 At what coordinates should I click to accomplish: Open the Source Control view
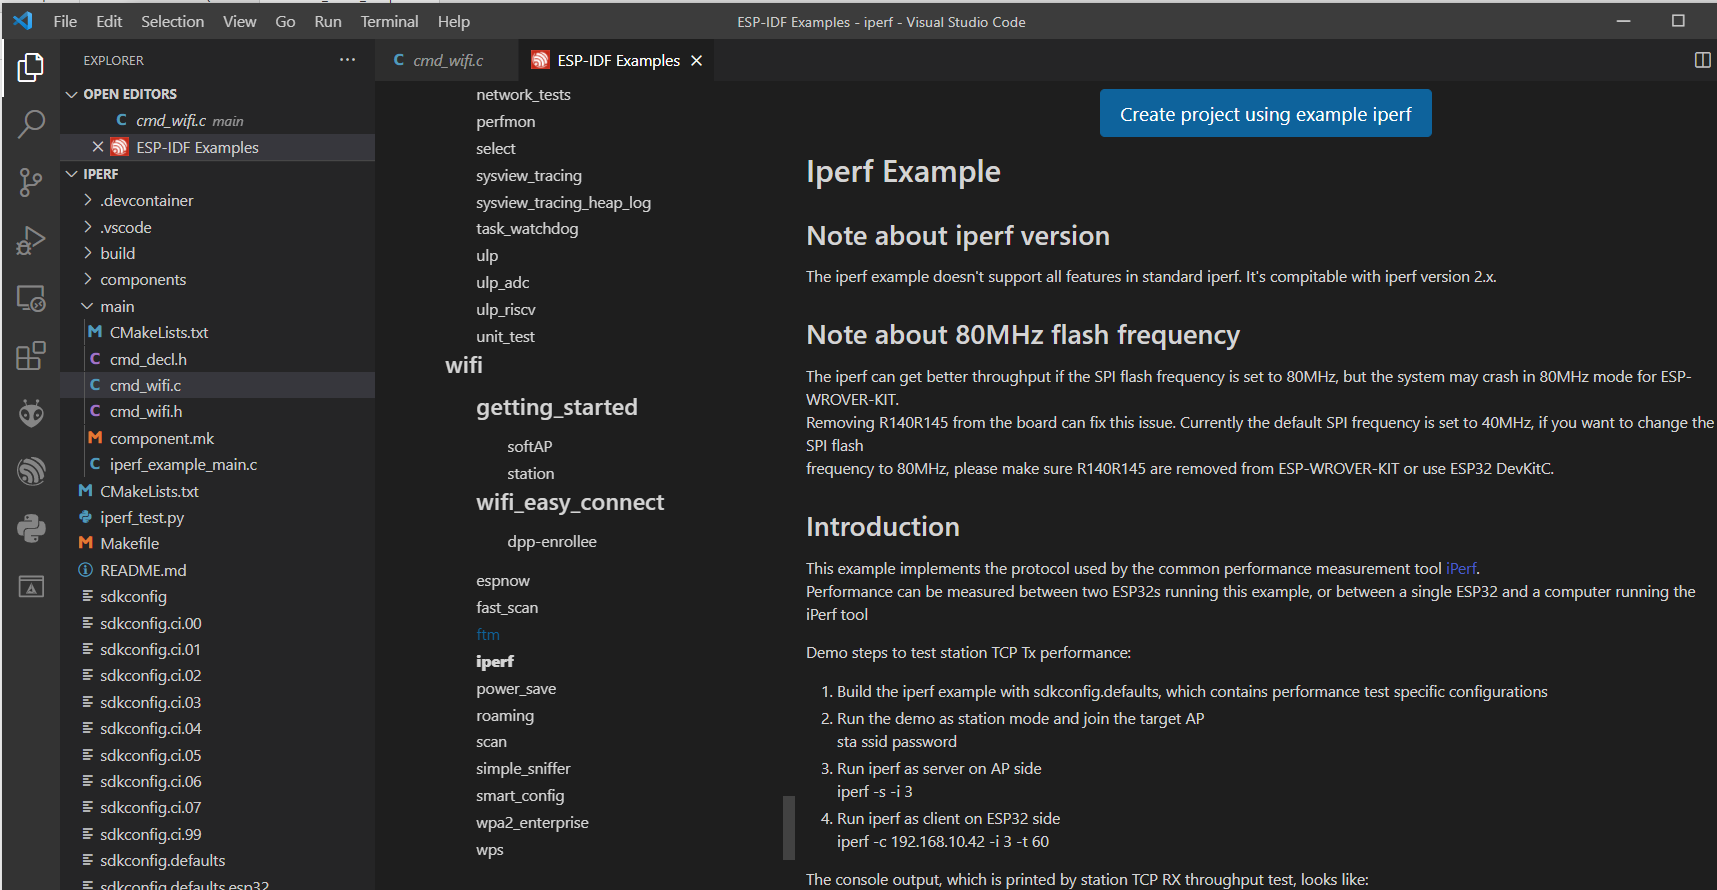[31, 182]
